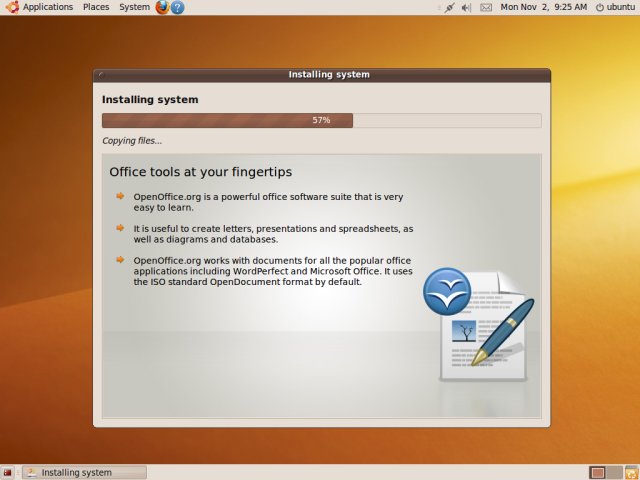Click the 'It is useful to create letters' text

click(x=273, y=234)
